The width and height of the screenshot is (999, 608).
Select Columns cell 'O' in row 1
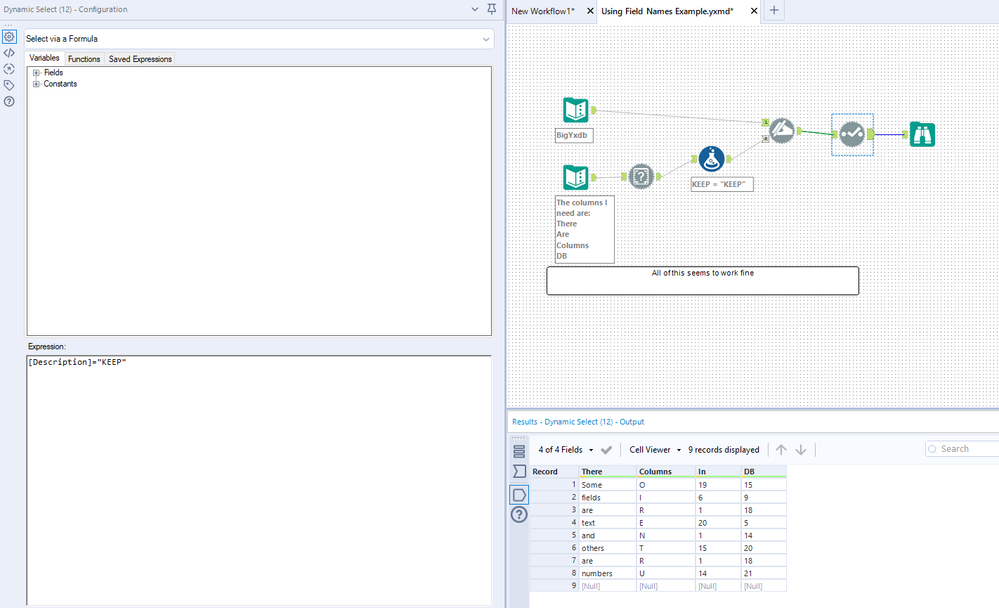666,485
